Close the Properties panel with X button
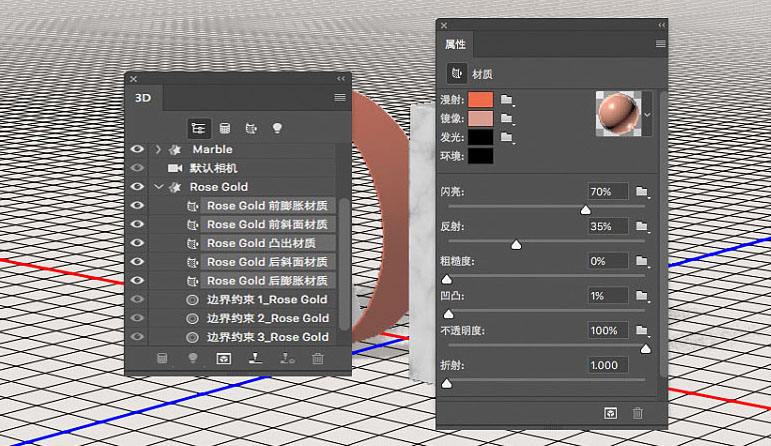Image resolution: width=771 pixels, height=446 pixels. coord(444,25)
